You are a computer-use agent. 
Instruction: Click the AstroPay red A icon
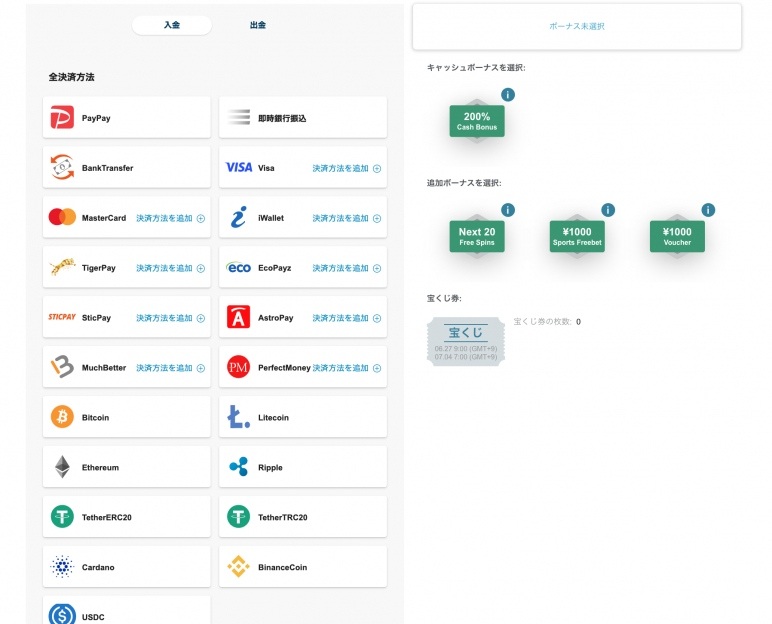click(239, 317)
